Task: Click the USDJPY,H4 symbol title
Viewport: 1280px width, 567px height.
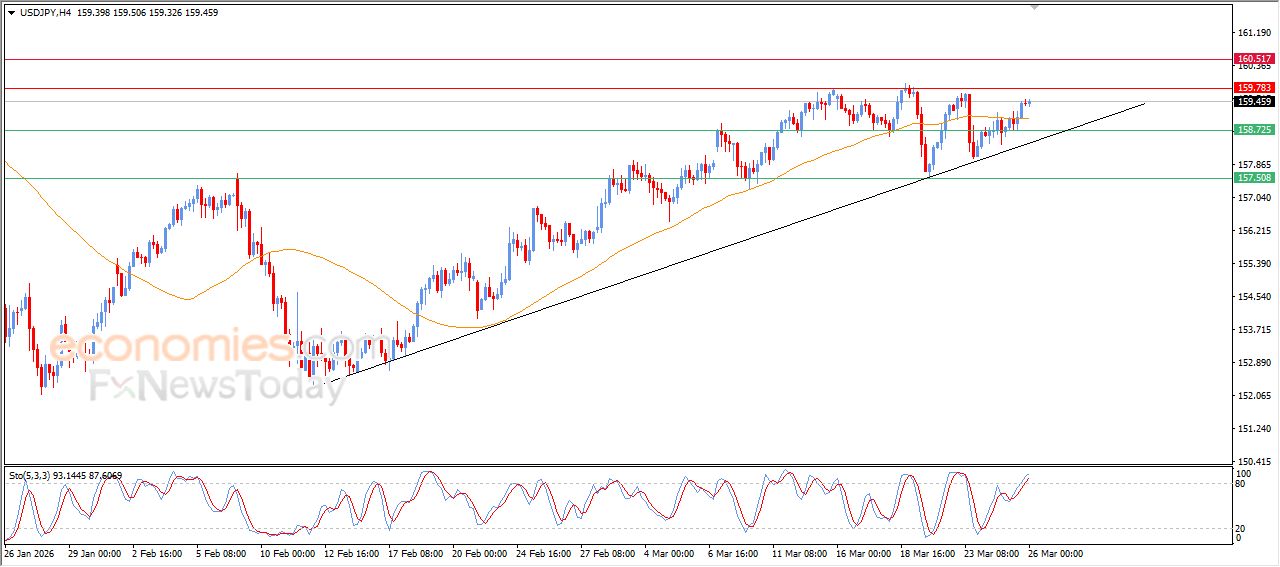Action: (49, 13)
